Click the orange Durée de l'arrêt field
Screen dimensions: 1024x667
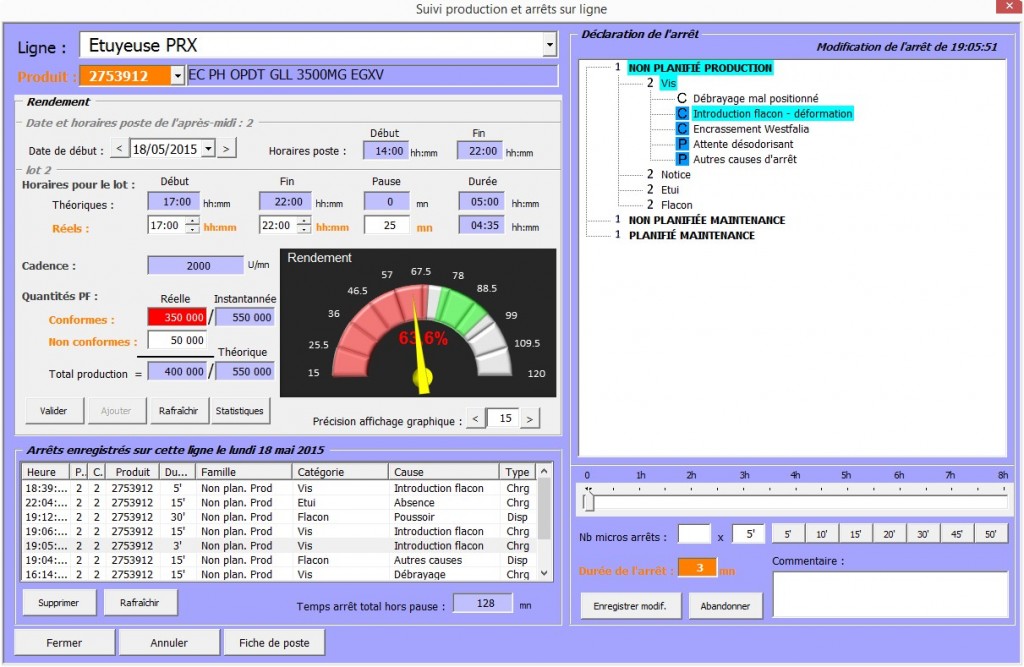[x=697, y=568]
